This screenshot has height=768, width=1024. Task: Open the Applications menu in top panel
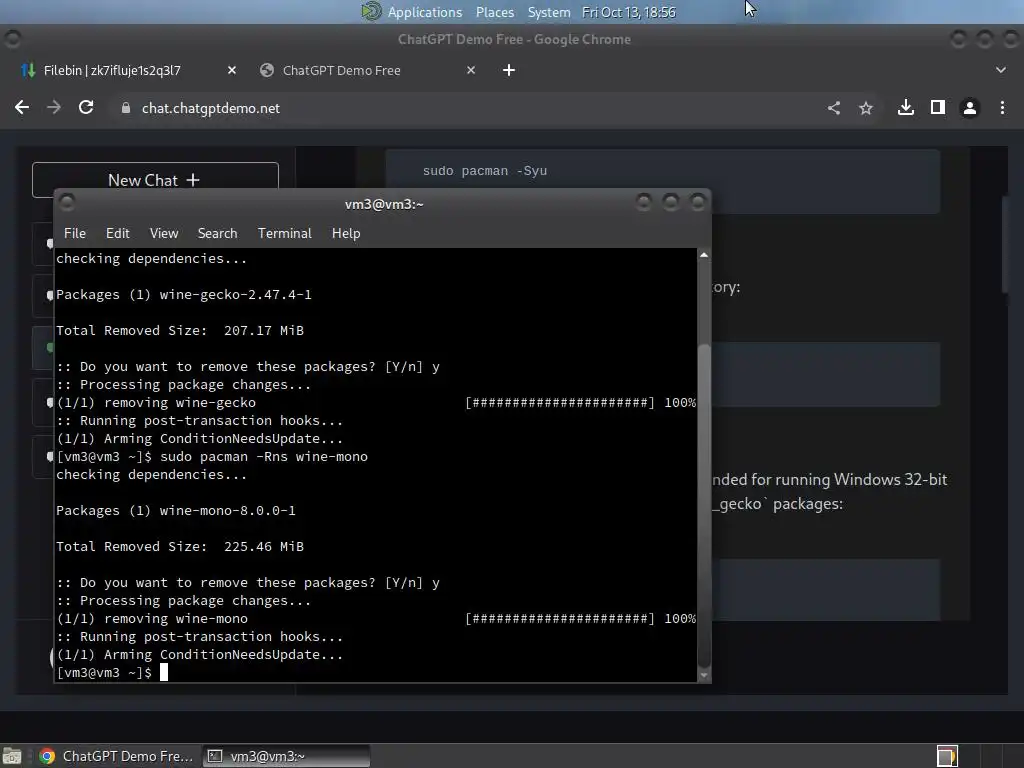(424, 12)
